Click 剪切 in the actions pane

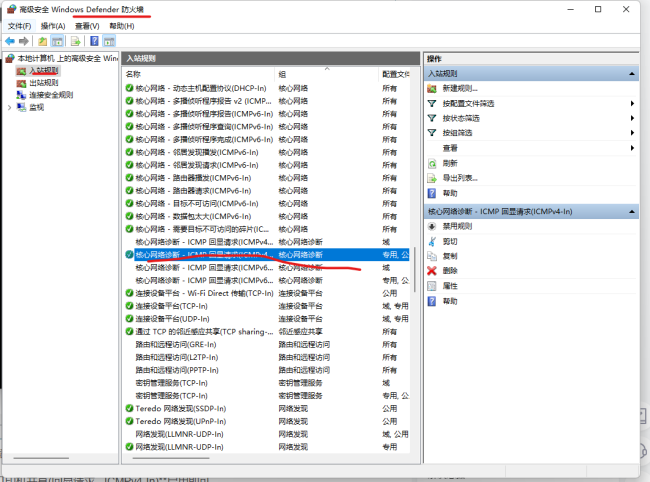(x=450, y=241)
